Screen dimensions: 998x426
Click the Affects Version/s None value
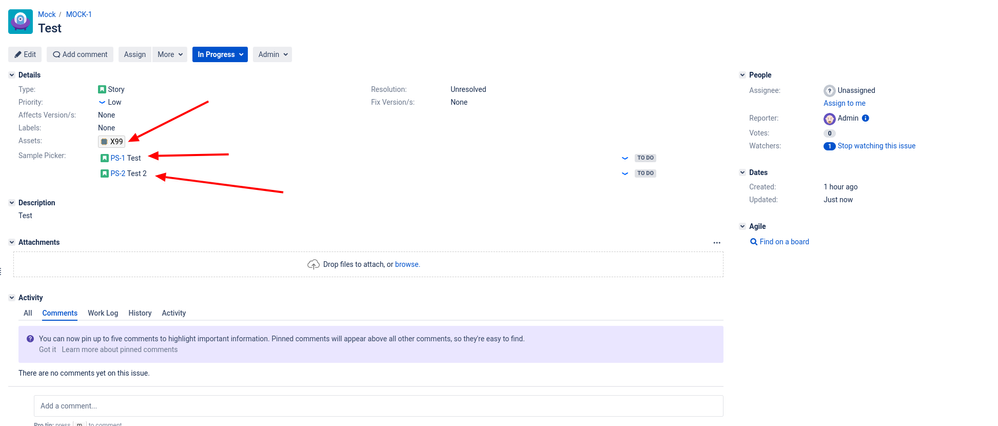(106, 115)
